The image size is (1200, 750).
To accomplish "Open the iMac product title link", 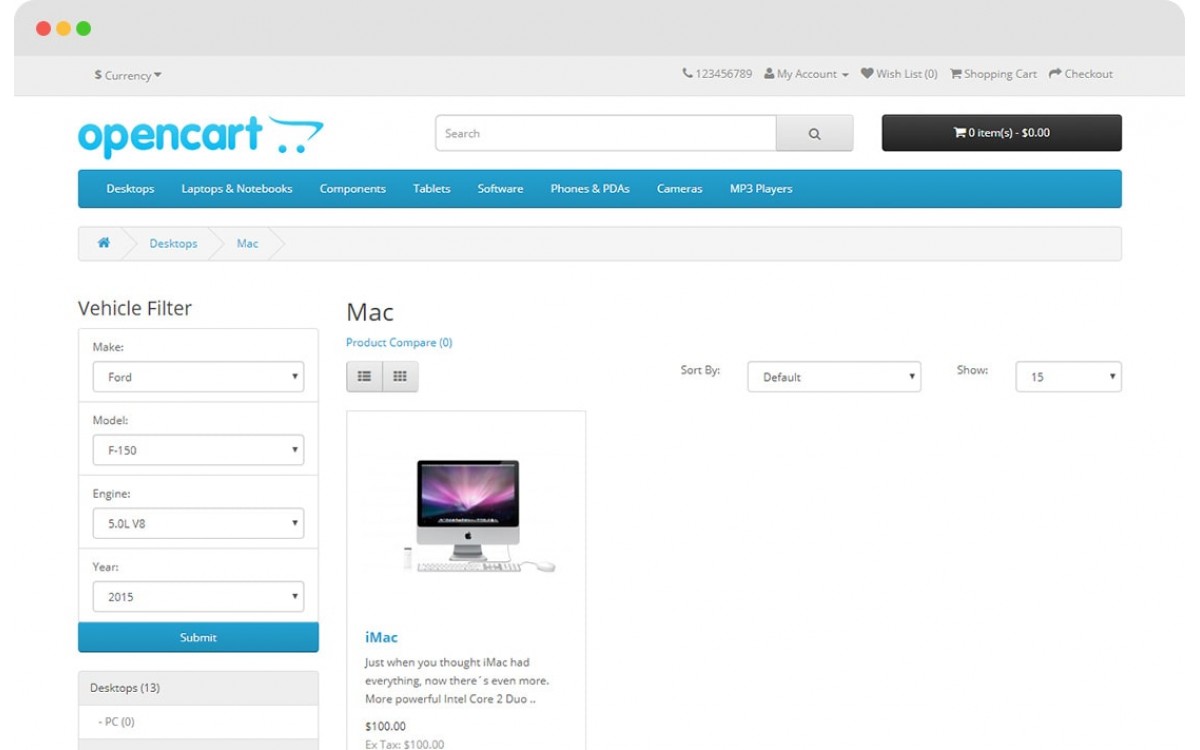I will tap(381, 637).
